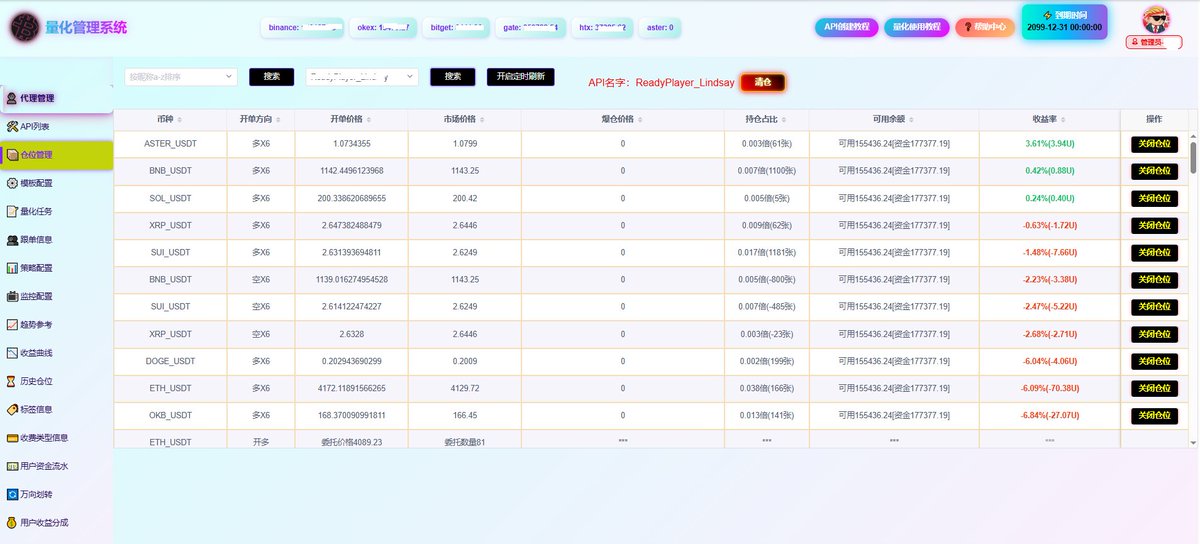Screen dimensions: 1200x544
Task: Click the 委托价格4089.23 cell
Action: tap(351, 440)
